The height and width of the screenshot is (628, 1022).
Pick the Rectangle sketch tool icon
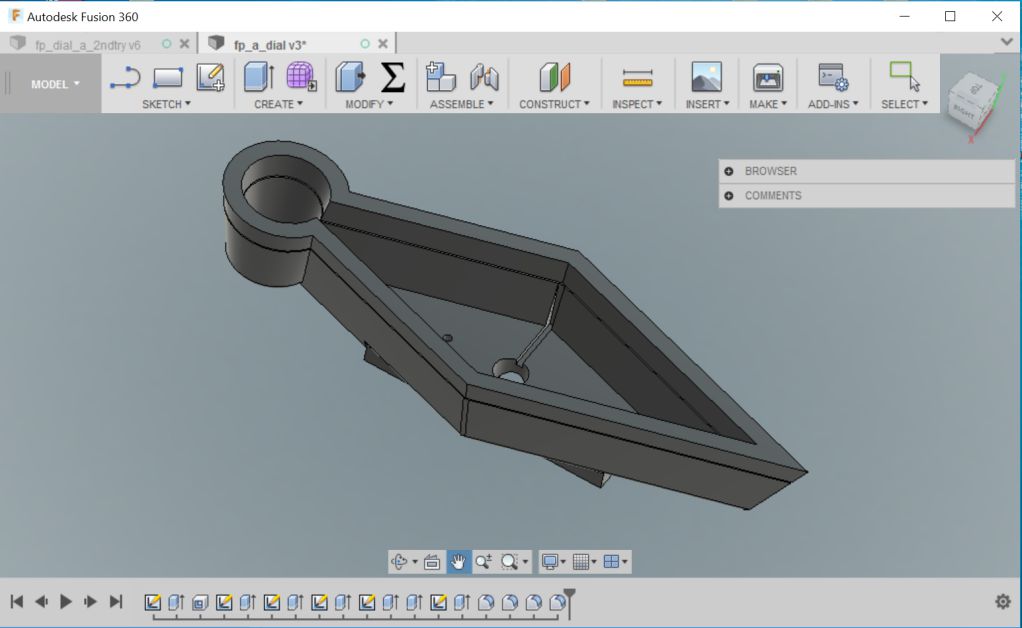pos(168,78)
